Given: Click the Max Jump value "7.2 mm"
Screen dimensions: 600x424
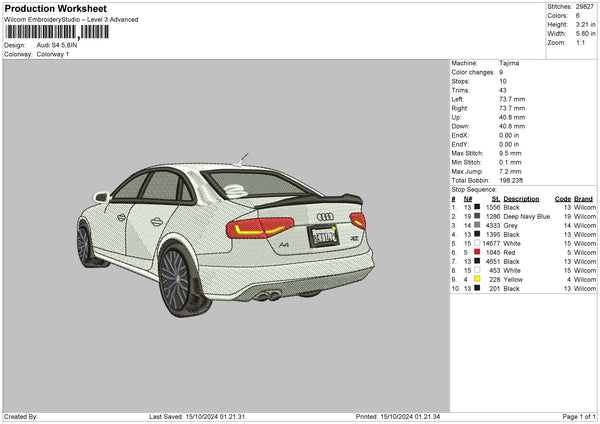Looking at the screenshot, I should point(510,171).
